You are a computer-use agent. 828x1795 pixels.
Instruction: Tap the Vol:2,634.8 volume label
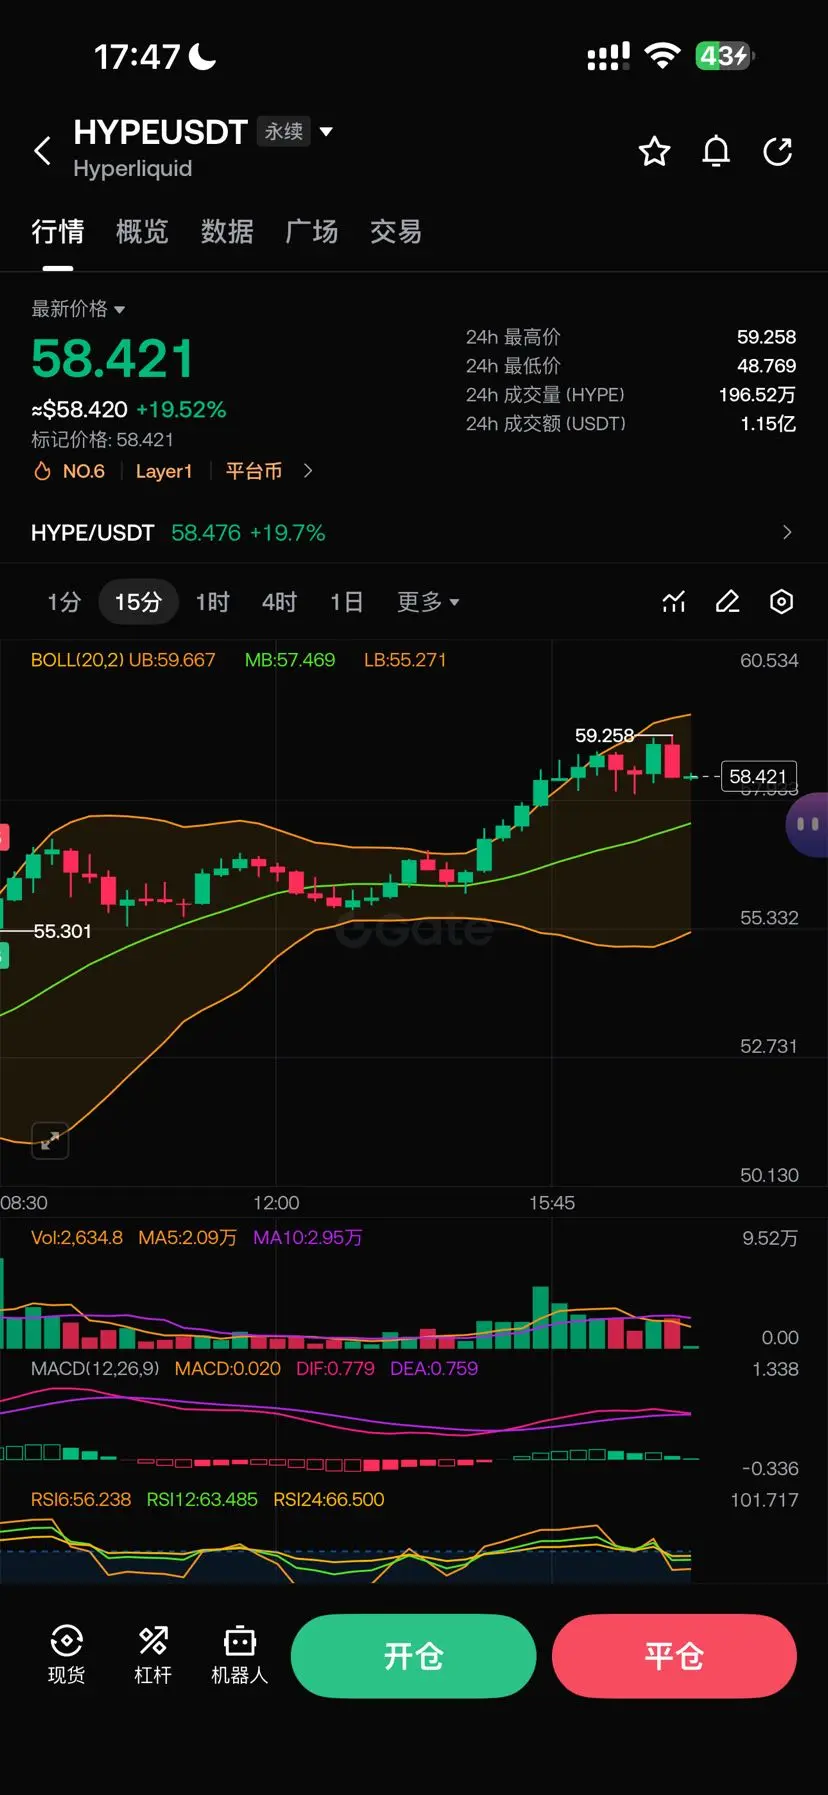(77, 1238)
